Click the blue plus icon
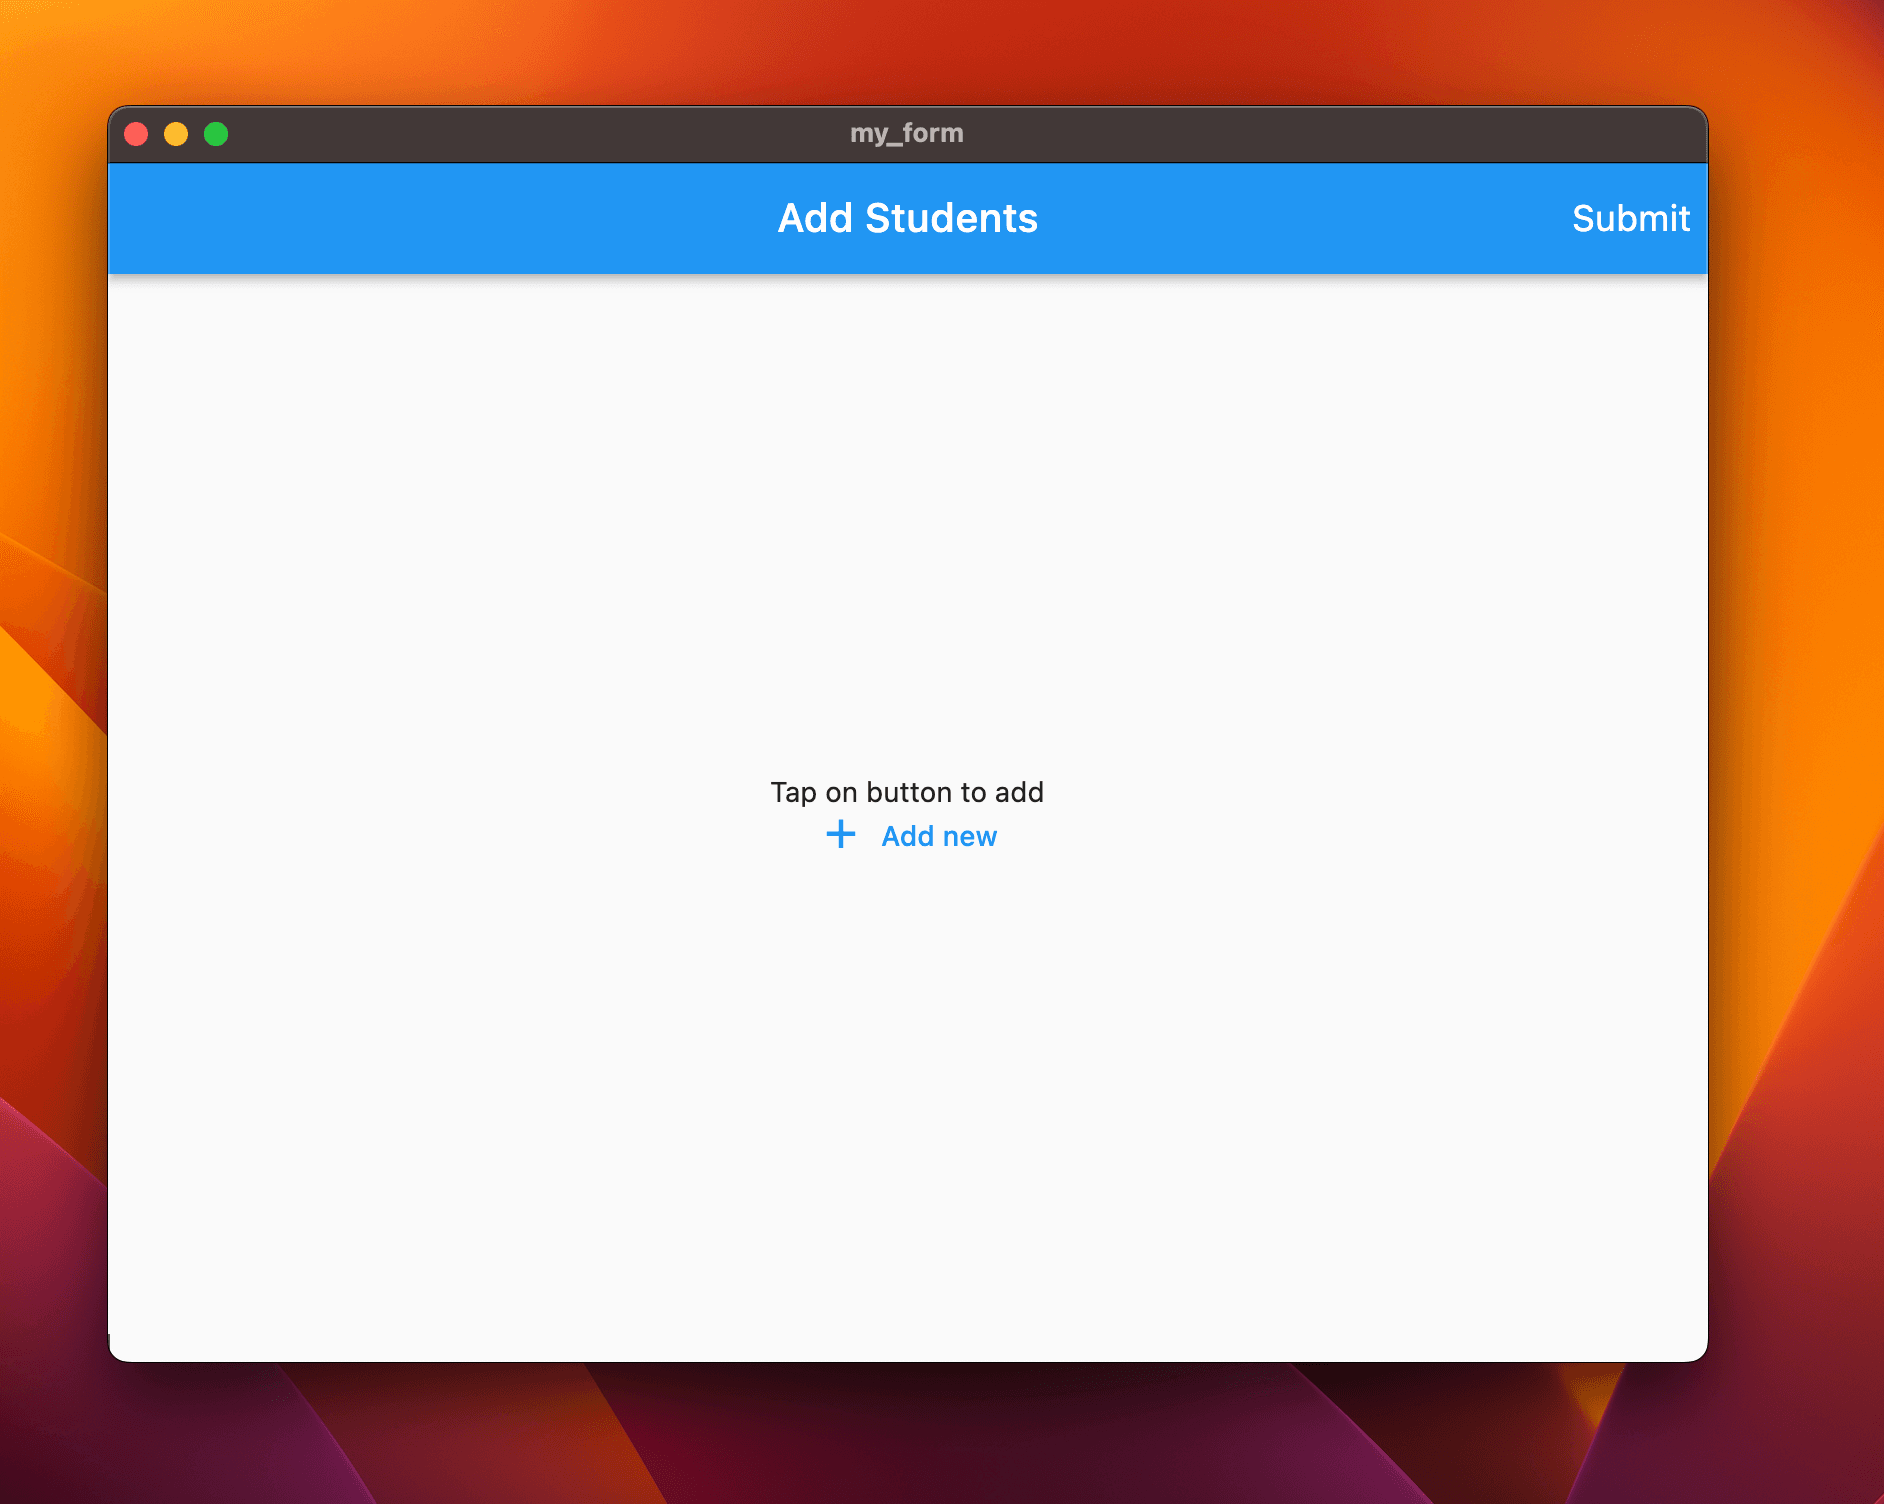 840,835
